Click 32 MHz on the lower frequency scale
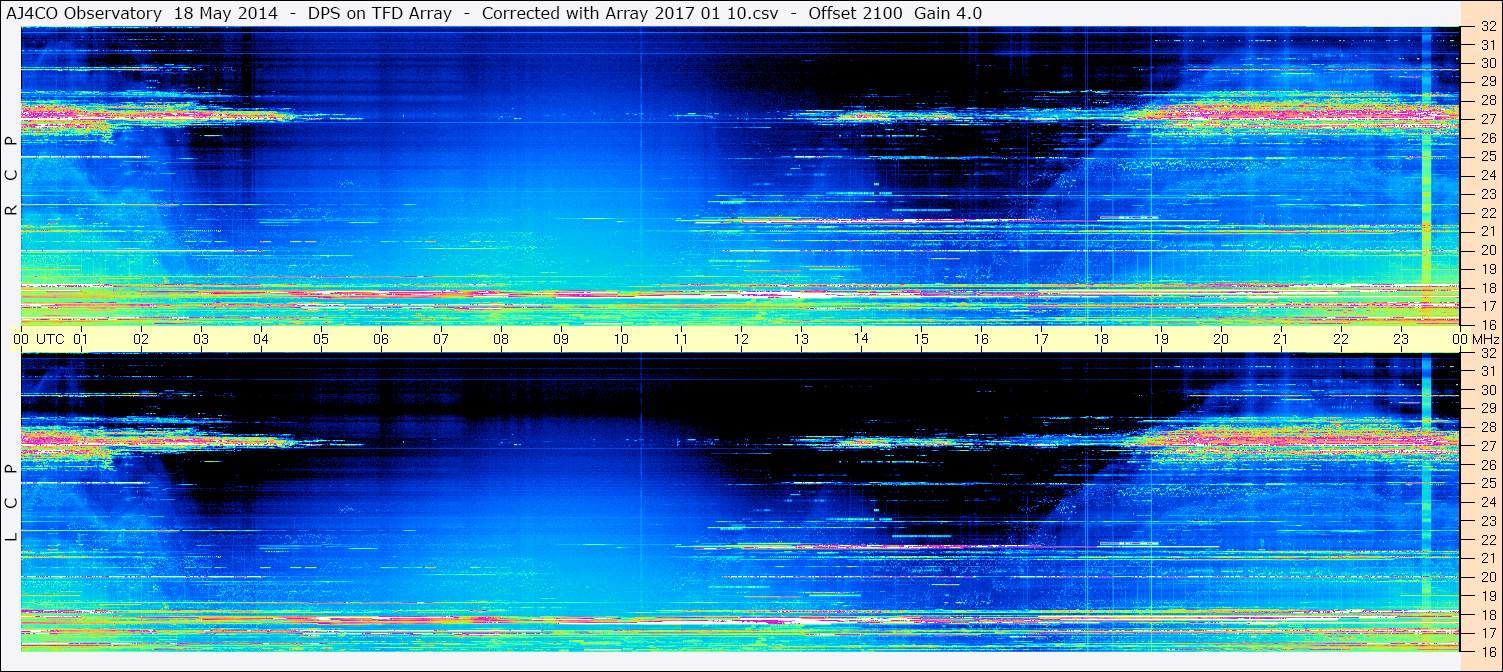The width and height of the screenshot is (1503, 672). click(1487, 353)
